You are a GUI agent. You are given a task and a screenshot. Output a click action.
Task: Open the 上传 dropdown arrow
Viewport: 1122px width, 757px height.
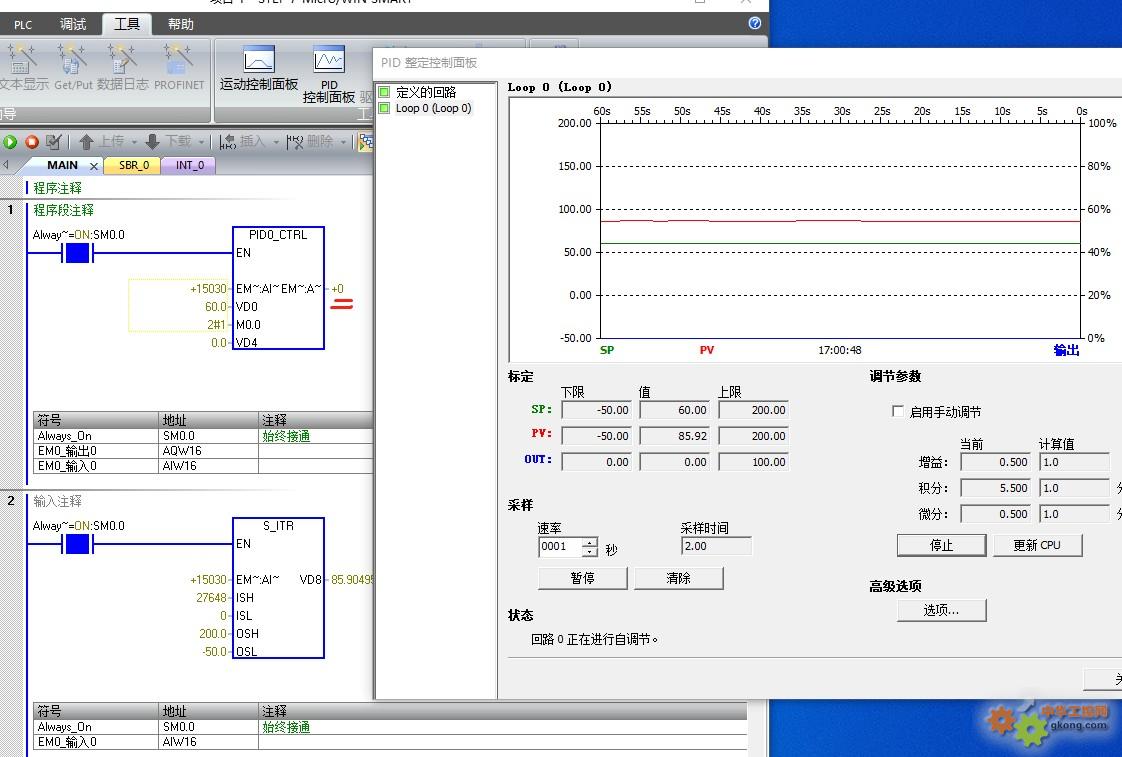[x=134, y=142]
